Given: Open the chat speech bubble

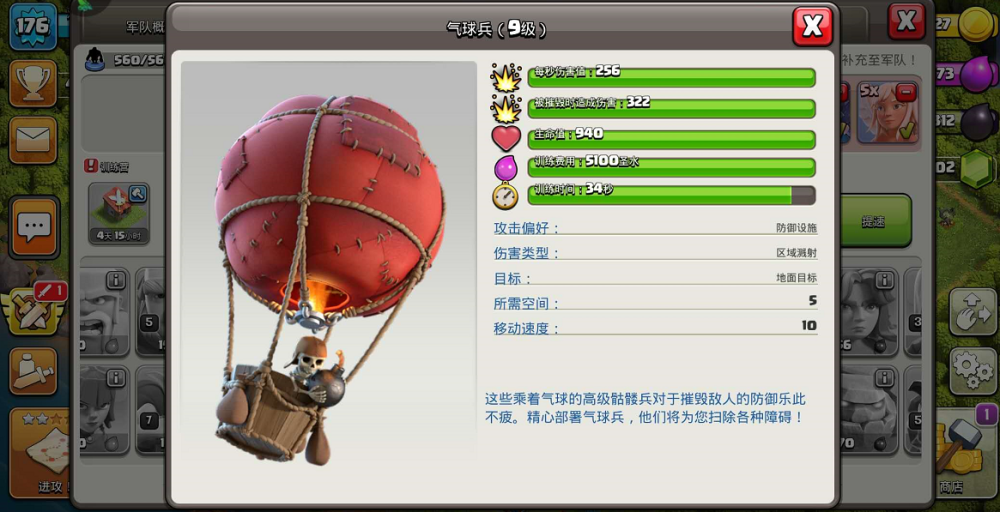Looking at the screenshot, I should tap(34, 226).
